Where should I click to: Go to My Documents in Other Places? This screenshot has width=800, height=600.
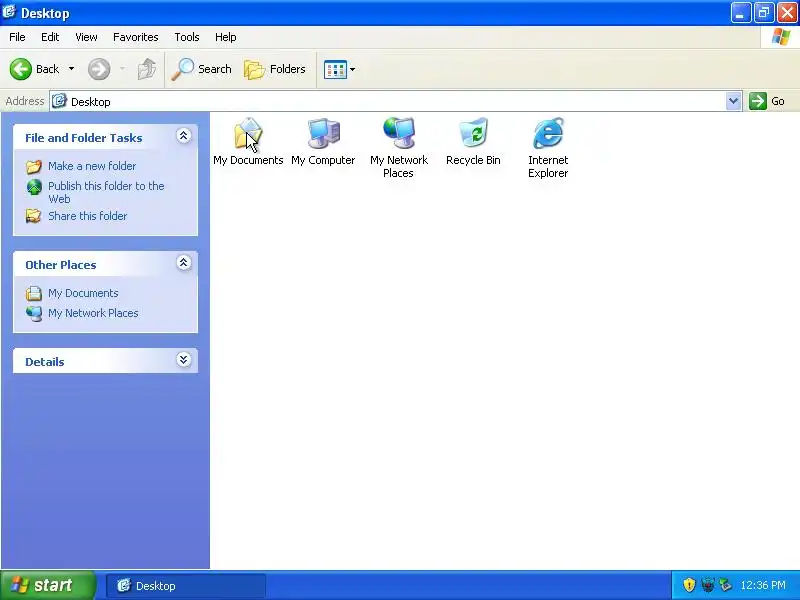(x=83, y=293)
